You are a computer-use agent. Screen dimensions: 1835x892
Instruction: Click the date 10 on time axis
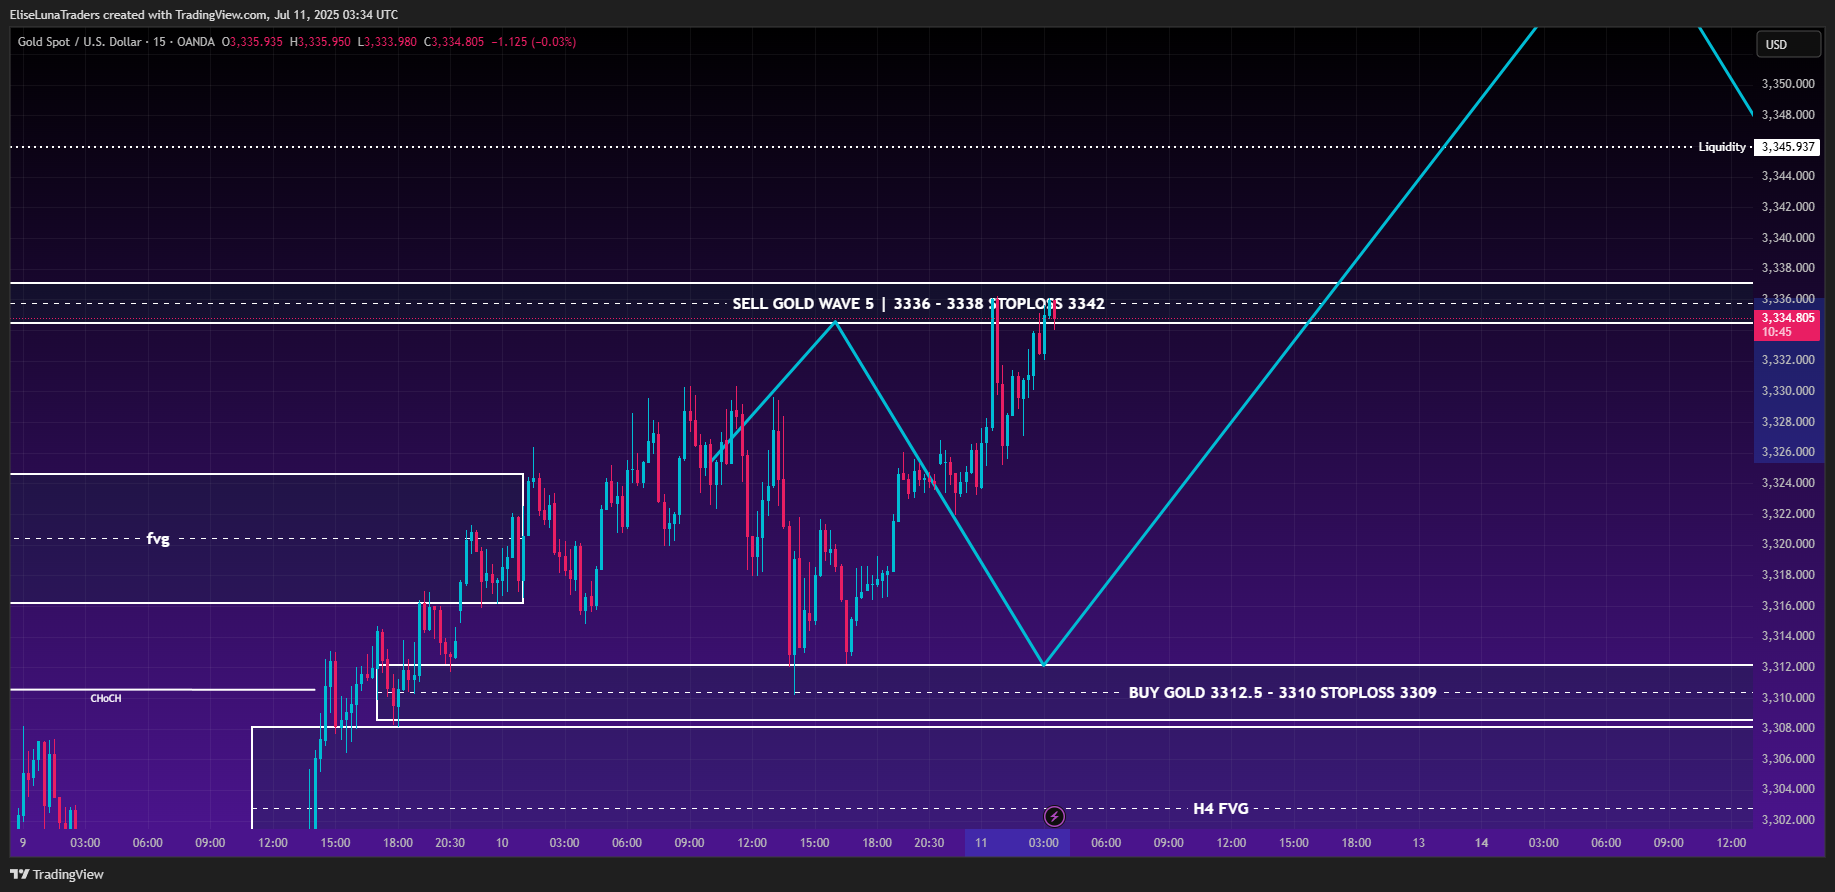coord(502,843)
